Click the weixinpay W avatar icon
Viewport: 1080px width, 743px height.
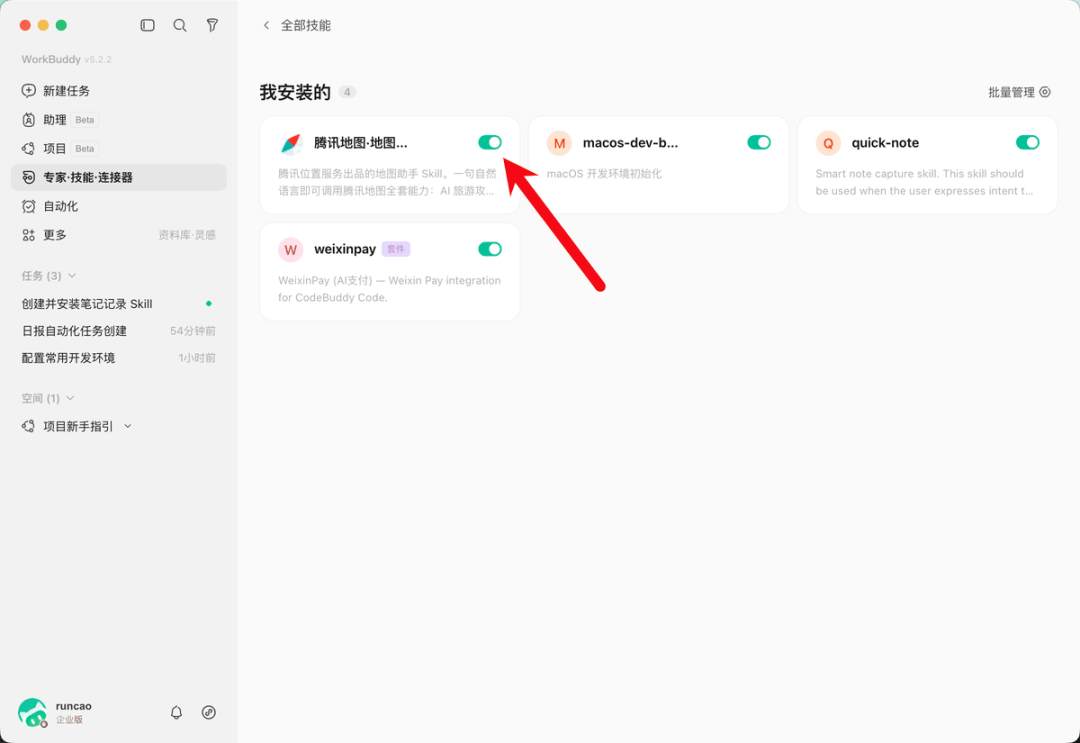pos(291,250)
